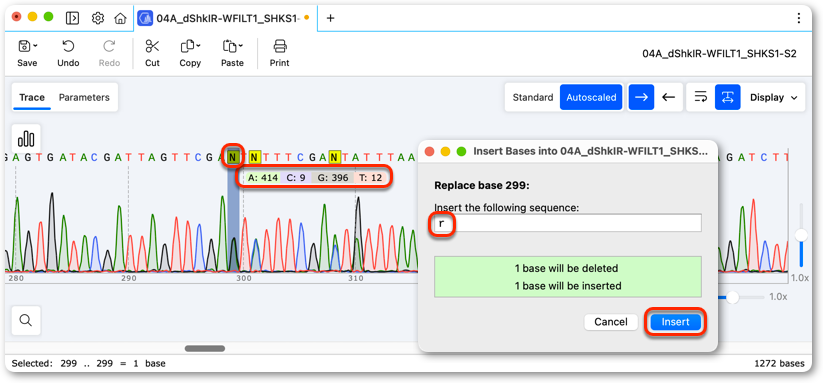This screenshot has width=823, height=383.
Task: Go to the home icon
Action: [x=120, y=18]
